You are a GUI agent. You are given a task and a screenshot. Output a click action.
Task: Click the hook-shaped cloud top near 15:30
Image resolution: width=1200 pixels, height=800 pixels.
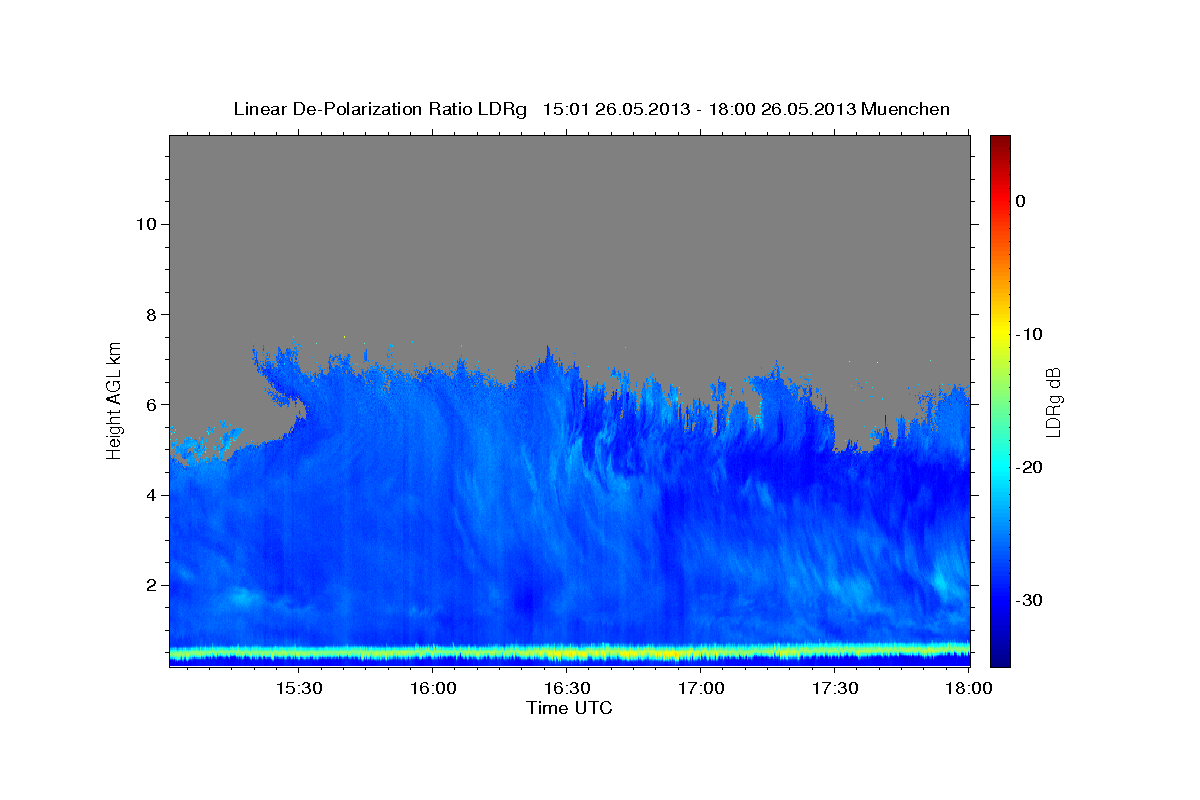[280, 390]
